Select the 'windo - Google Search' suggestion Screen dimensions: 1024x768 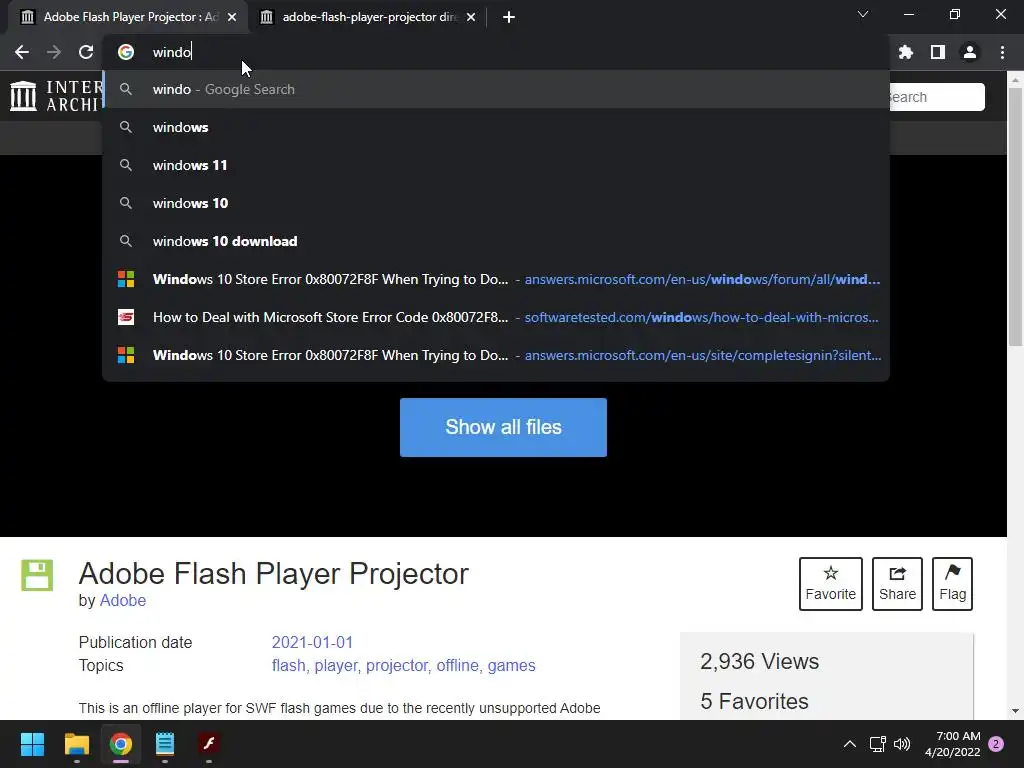(496, 89)
